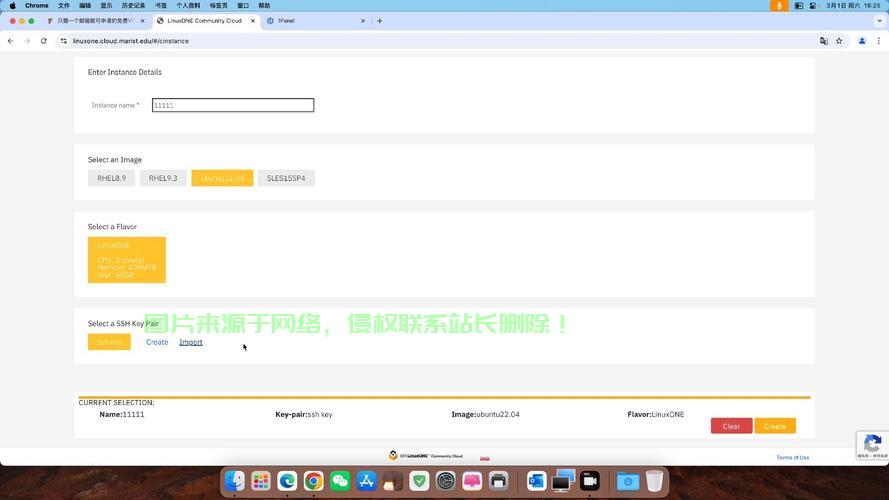
Task: Open the Downloads folder in the dock
Action: (x=628, y=481)
